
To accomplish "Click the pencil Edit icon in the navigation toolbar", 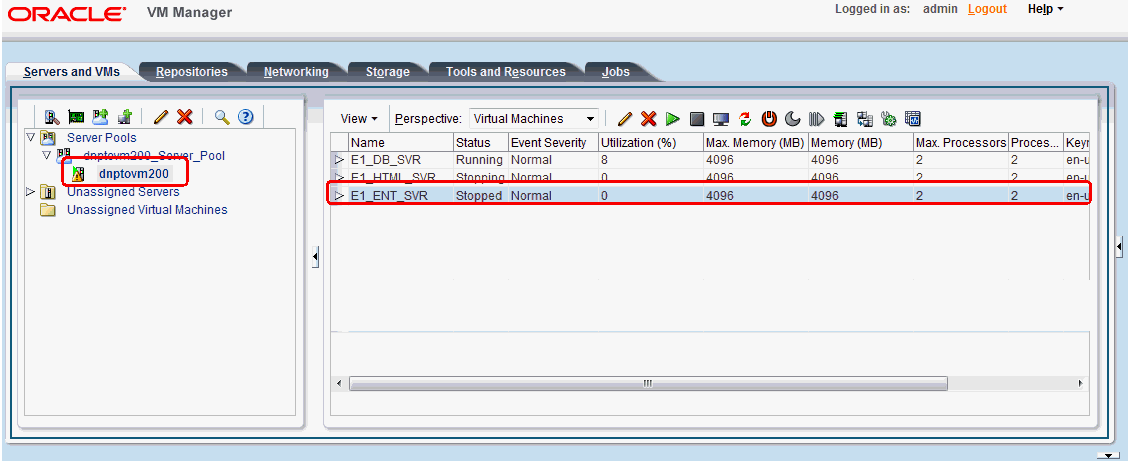I will (x=161, y=117).
